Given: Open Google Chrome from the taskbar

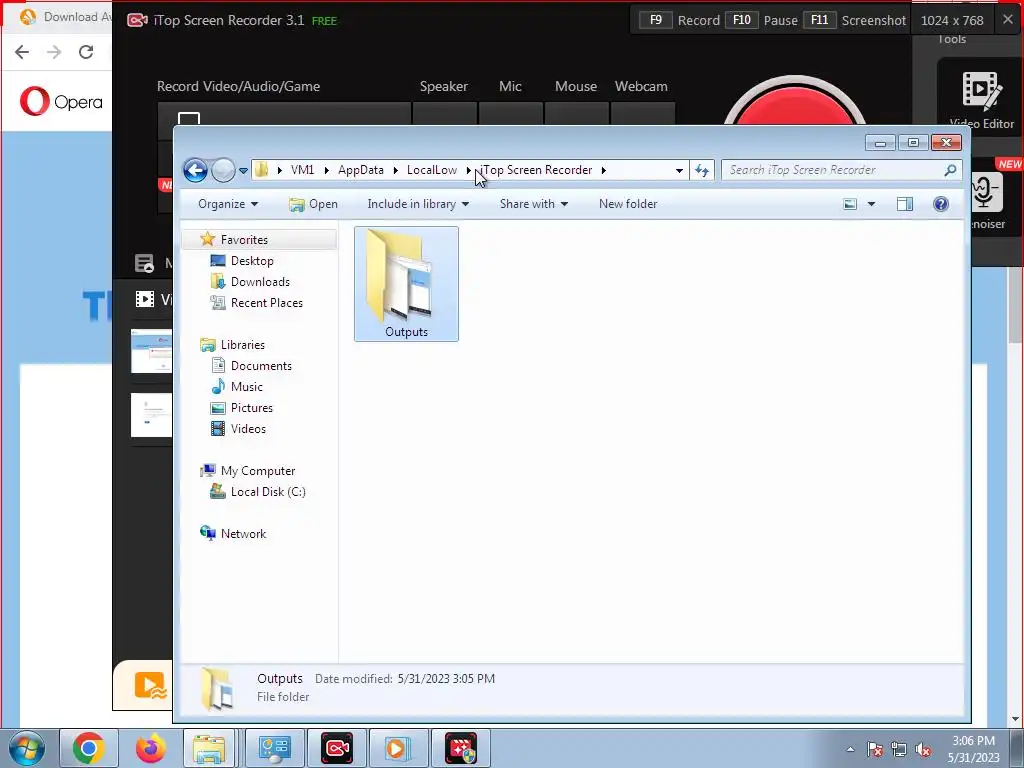Looking at the screenshot, I should coord(89,748).
